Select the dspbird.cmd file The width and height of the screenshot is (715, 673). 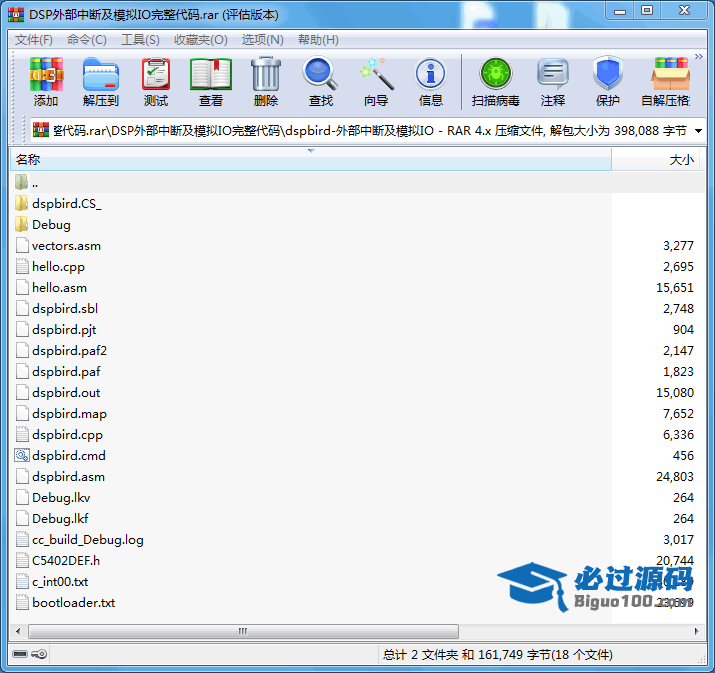(68, 456)
